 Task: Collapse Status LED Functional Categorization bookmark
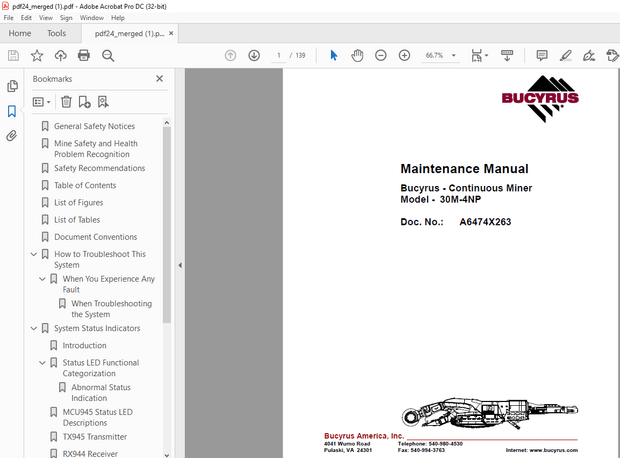pos(42,363)
